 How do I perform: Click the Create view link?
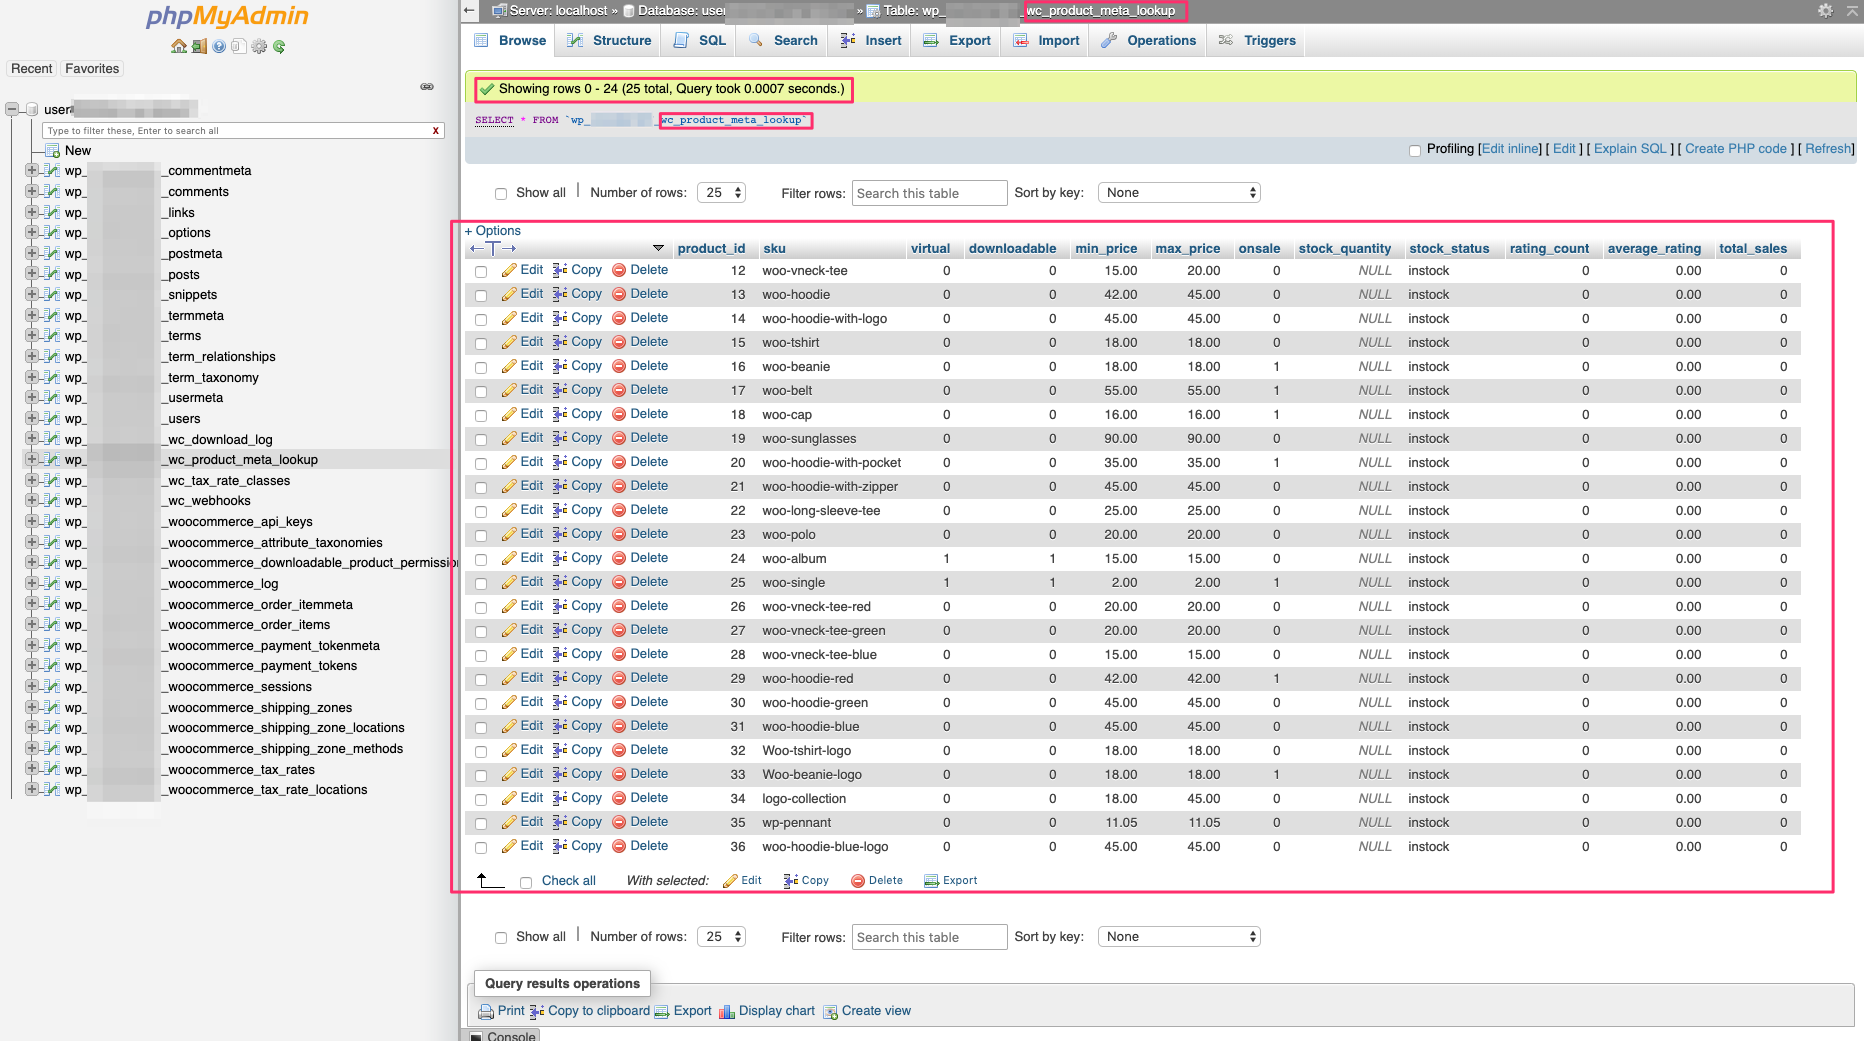[875, 1011]
